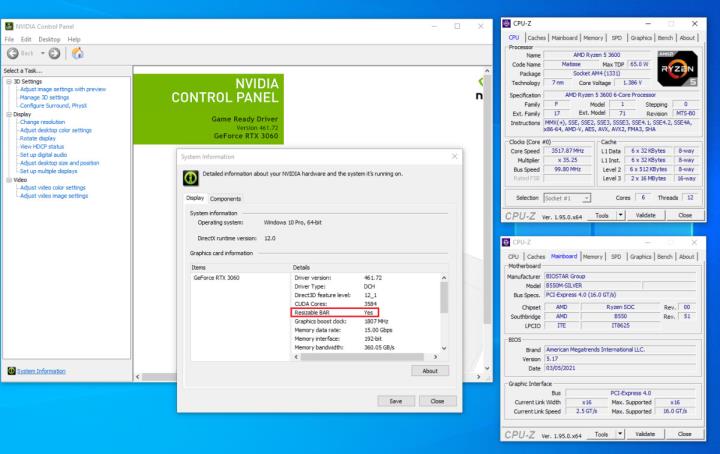
Task: Open SPD tab in bottom CPU-Z window
Action: click(616, 257)
